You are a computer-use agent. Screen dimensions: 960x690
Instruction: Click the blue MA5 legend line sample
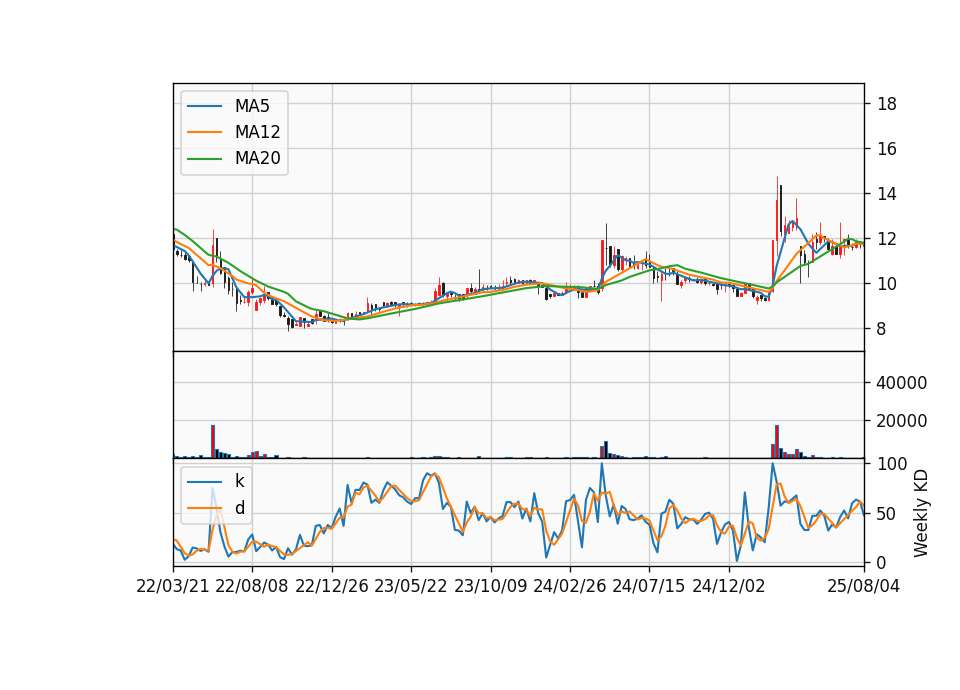204,106
